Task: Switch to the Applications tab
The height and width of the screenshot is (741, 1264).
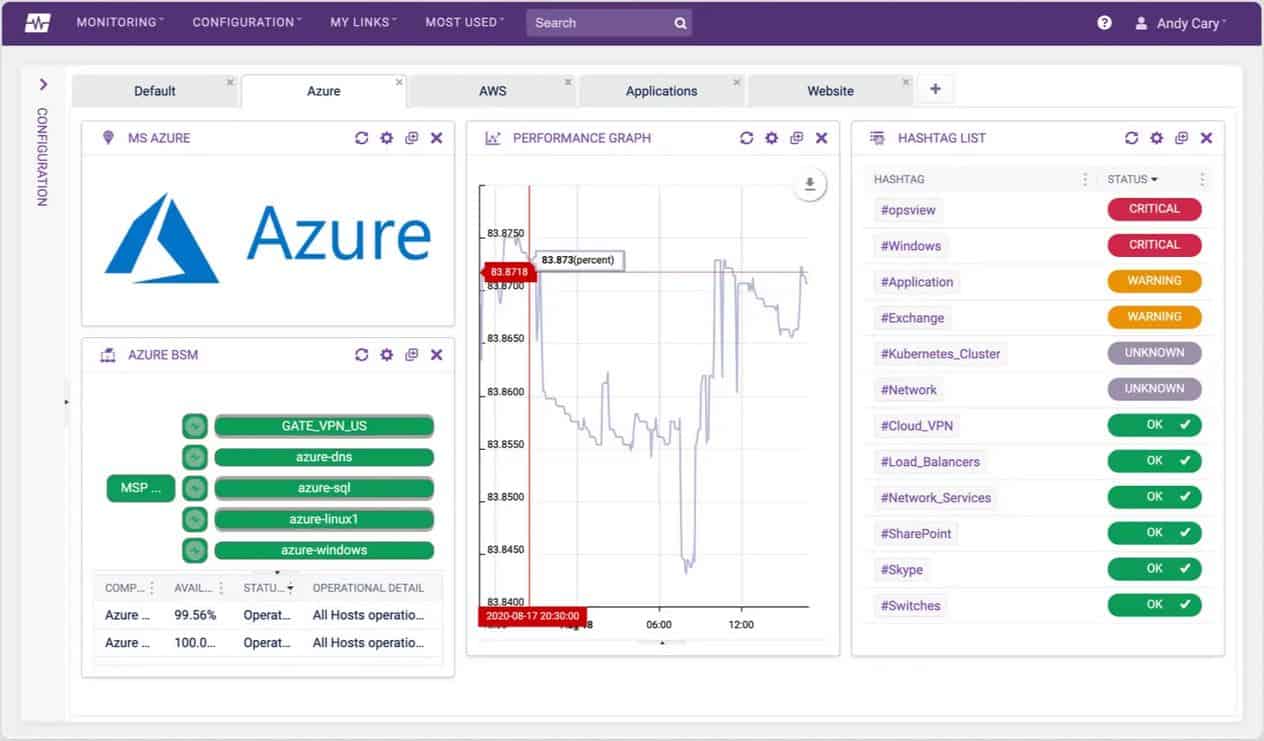Action: [661, 91]
